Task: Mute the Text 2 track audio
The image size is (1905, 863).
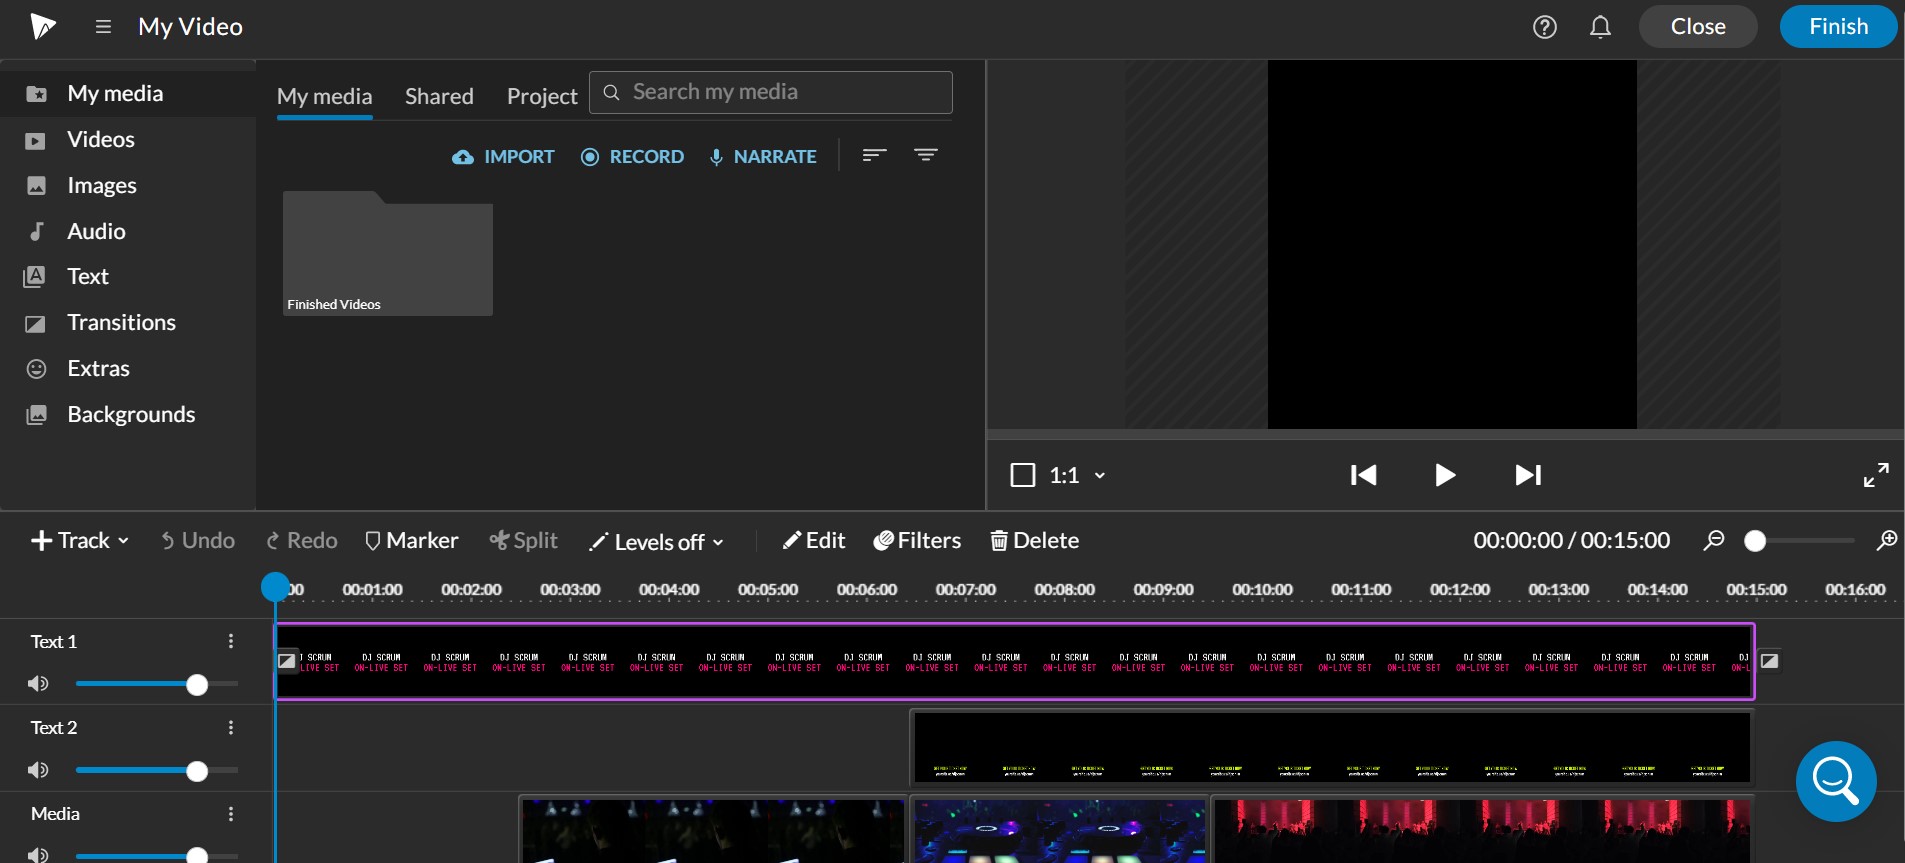Action: [x=38, y=770]
